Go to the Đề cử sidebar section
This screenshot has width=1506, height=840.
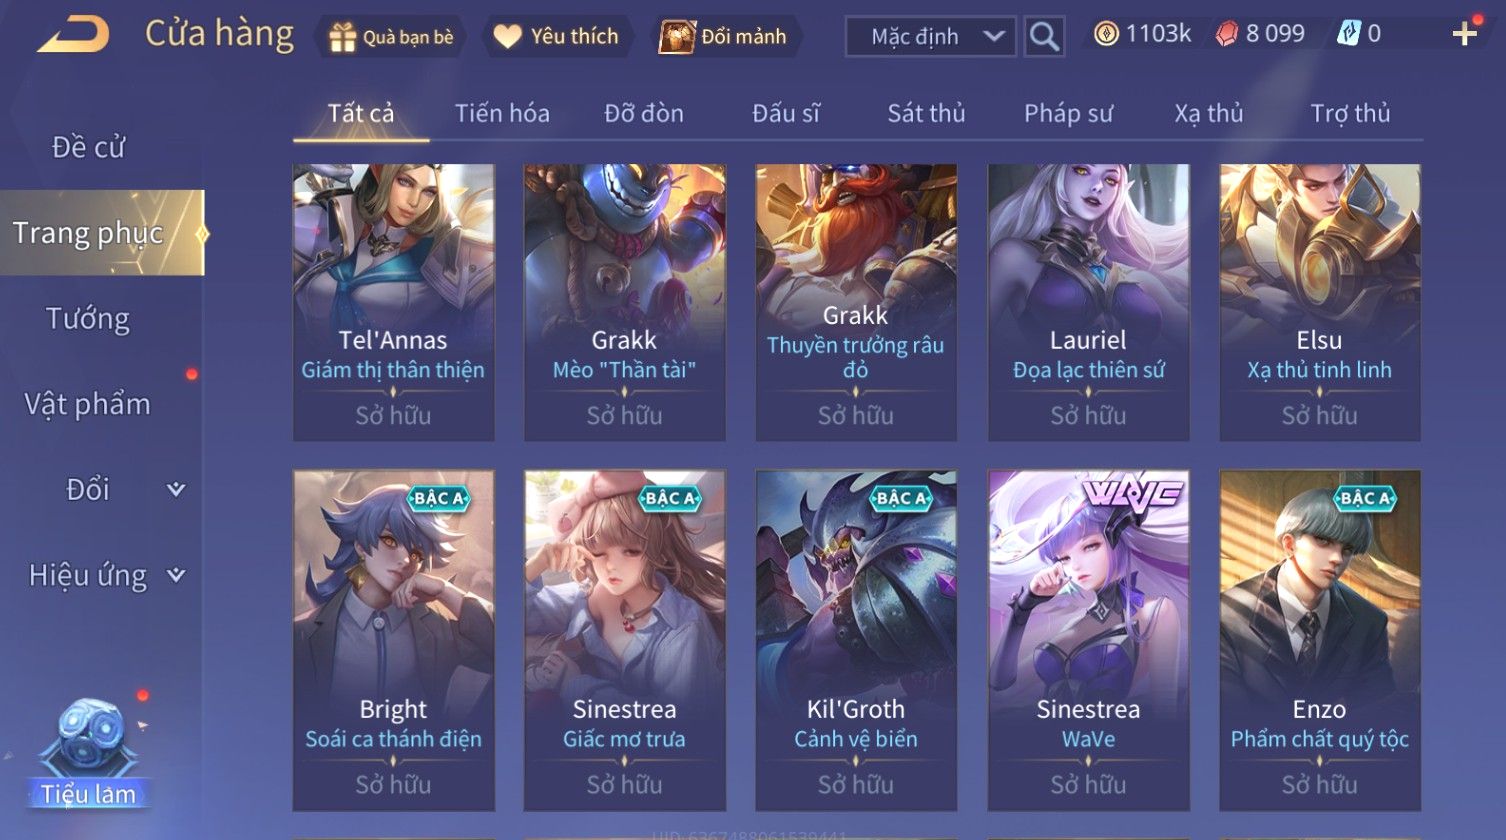click(x=88, y=147)
